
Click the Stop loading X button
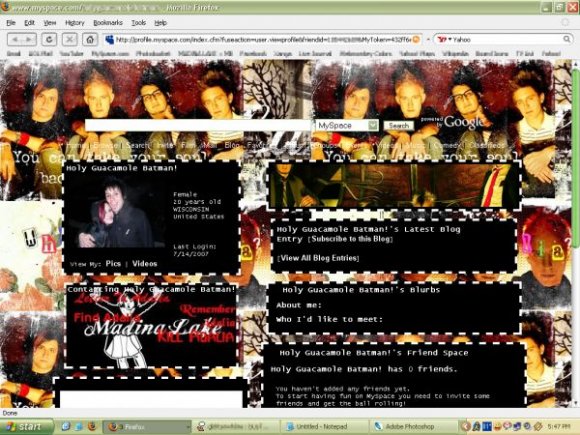[x=69, y=39]
